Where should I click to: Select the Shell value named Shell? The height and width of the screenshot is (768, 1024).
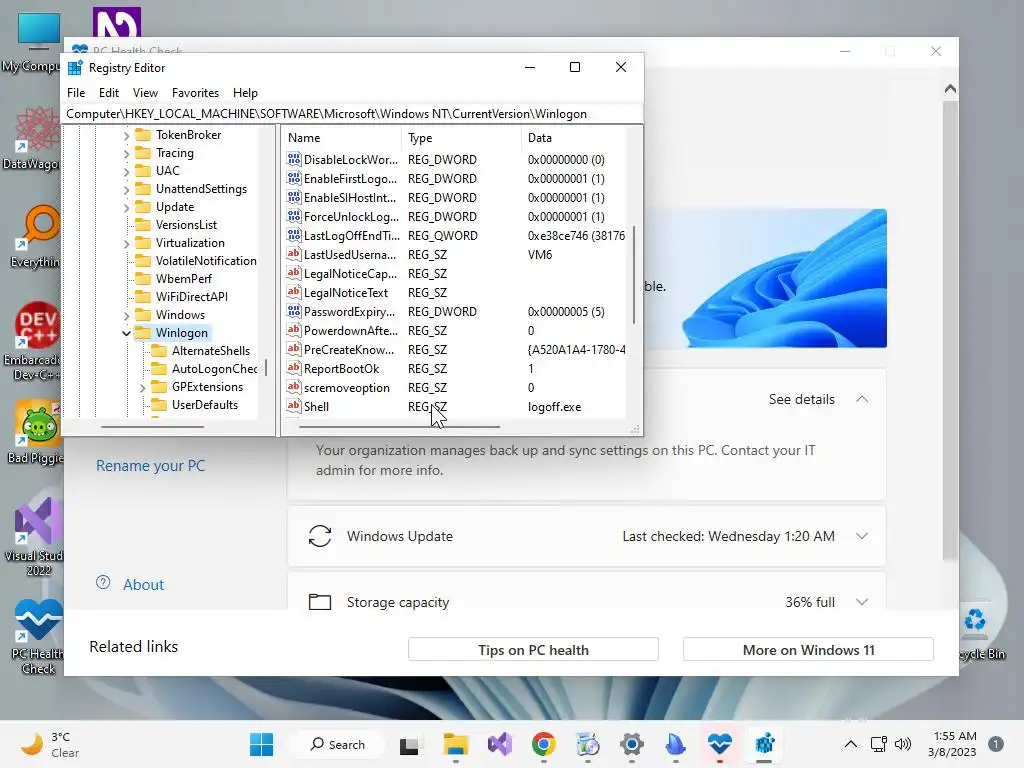(x=316, y=407)
